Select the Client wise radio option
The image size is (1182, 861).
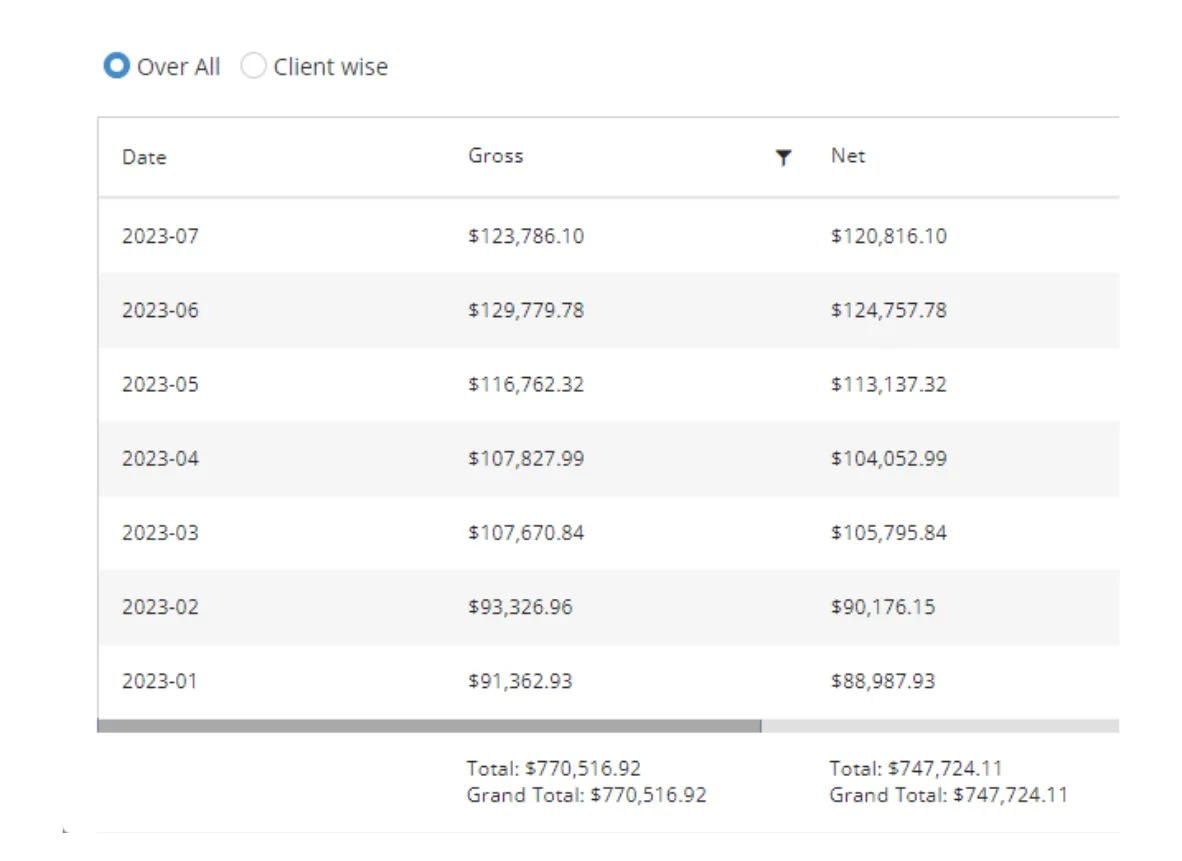pos(254,67)
